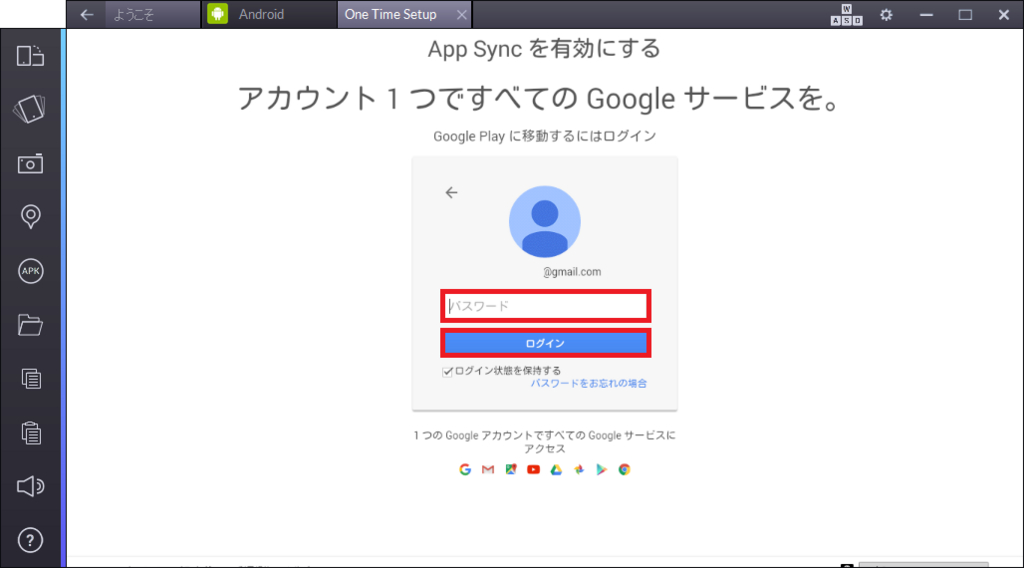
Task: Click the back arrow in title bar
Action: (87, 14)
